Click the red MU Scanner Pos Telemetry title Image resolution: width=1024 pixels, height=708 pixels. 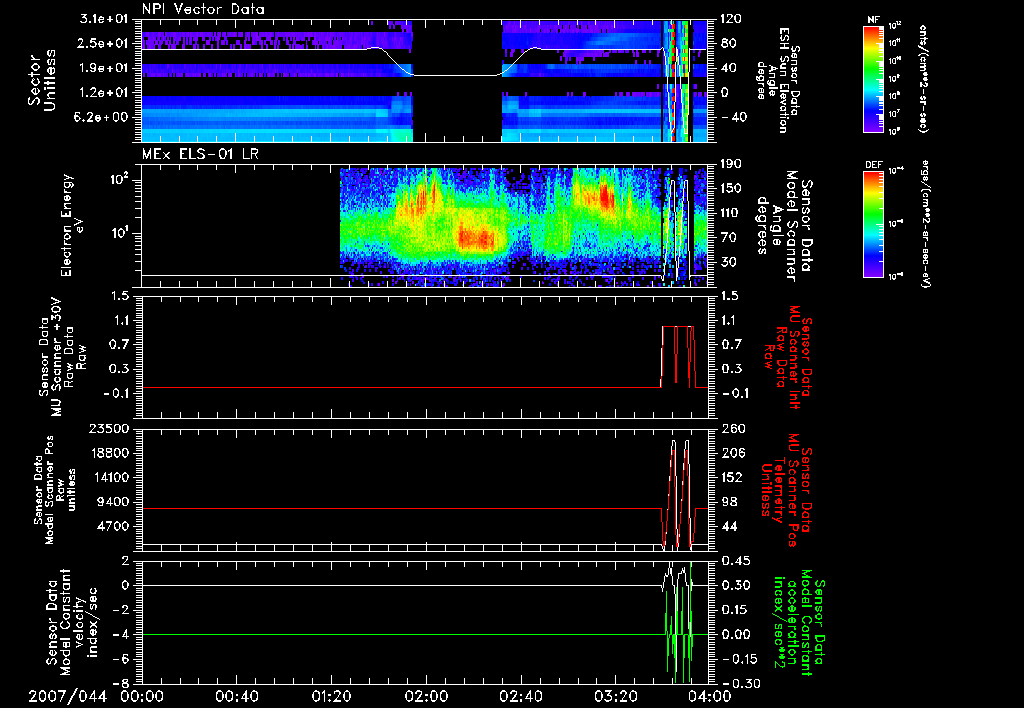(x=785, y=490)
